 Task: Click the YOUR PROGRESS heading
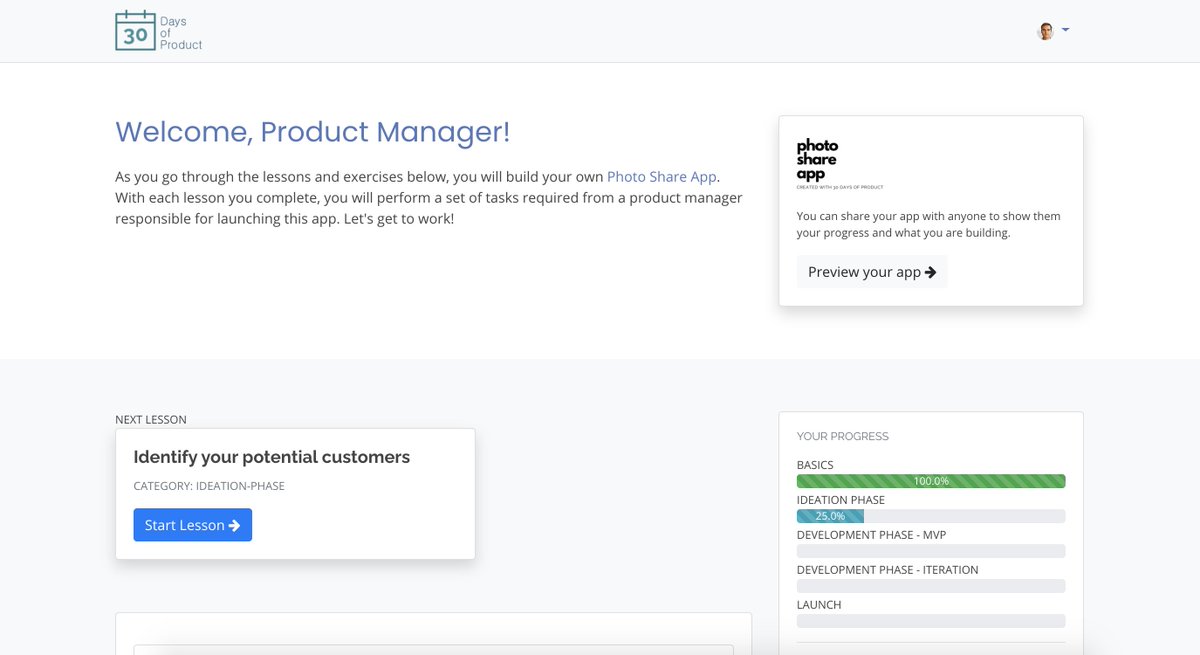843,436
